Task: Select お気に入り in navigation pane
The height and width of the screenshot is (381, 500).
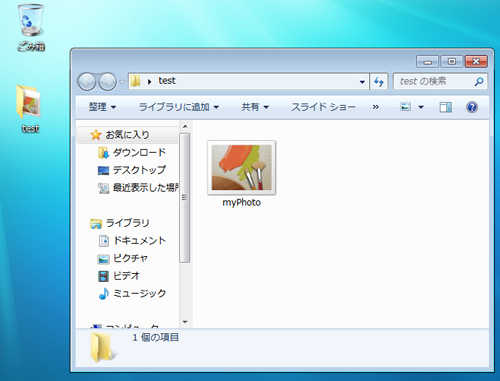Action: click(128, 135)
